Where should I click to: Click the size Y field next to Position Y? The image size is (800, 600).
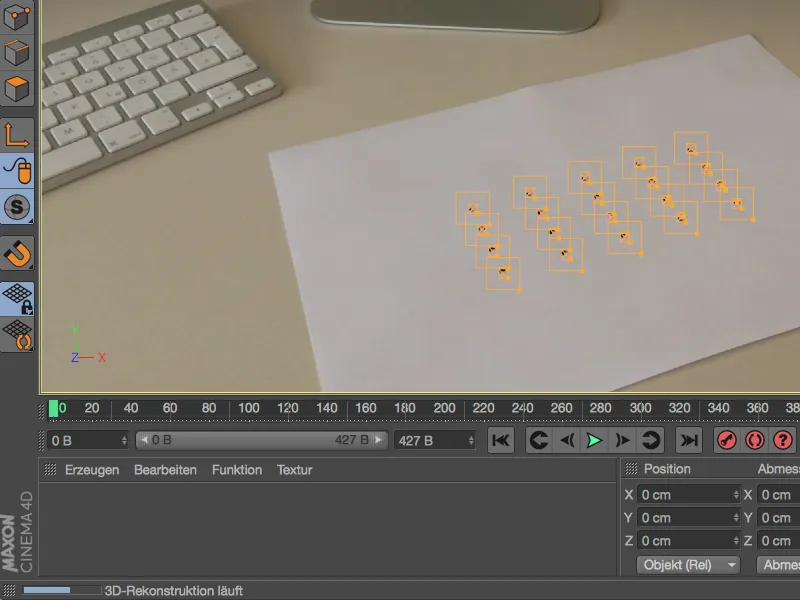click(779, 518)
